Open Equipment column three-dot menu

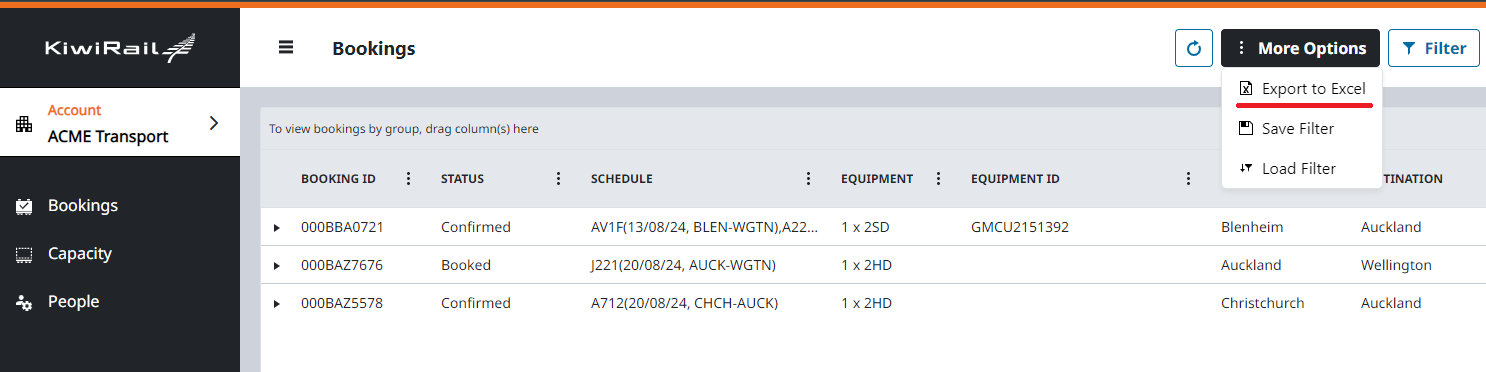point(938,179)
